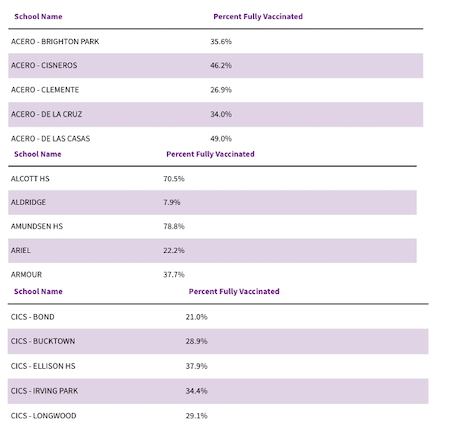Viewport: 450px width, 423px height.
Task: Click ACERO - CLEMENTE school name
Action: [x=45, y=90]
